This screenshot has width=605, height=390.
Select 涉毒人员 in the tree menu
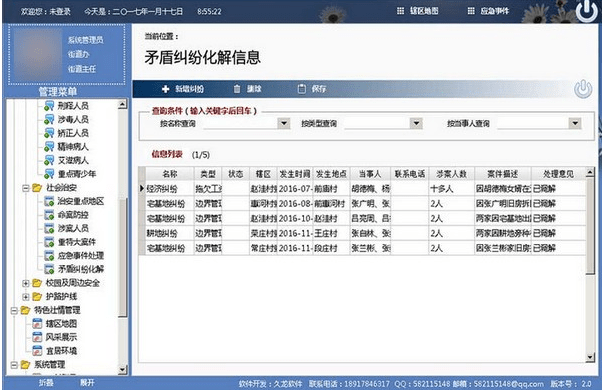[x=73, y=119]
